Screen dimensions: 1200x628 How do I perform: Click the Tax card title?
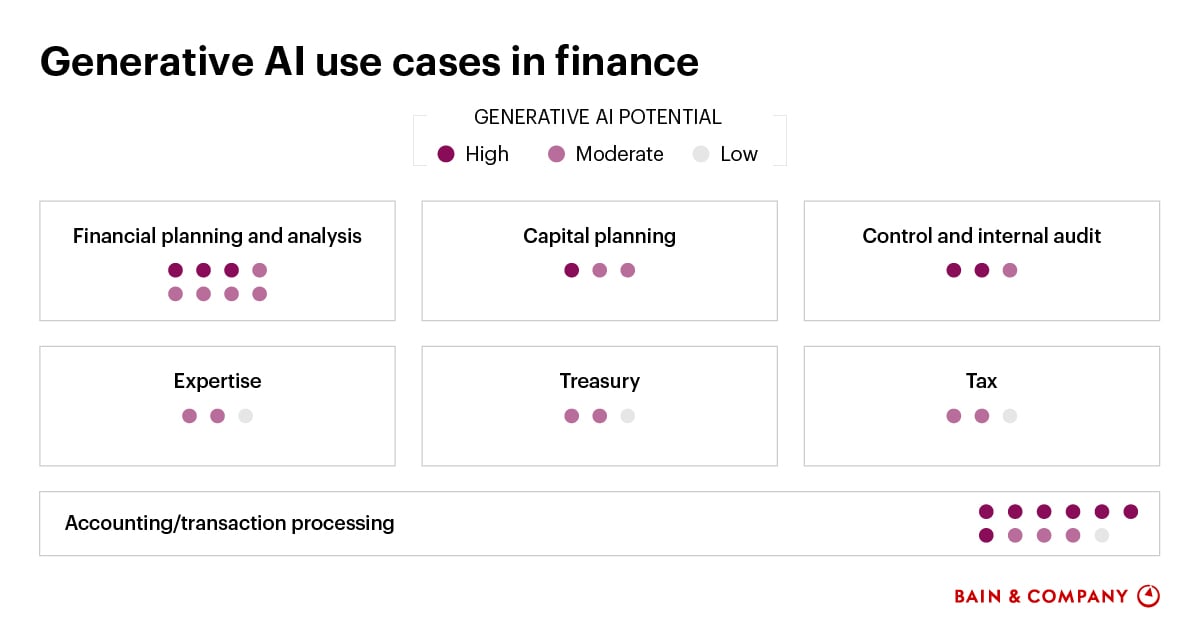pos(981,381)
